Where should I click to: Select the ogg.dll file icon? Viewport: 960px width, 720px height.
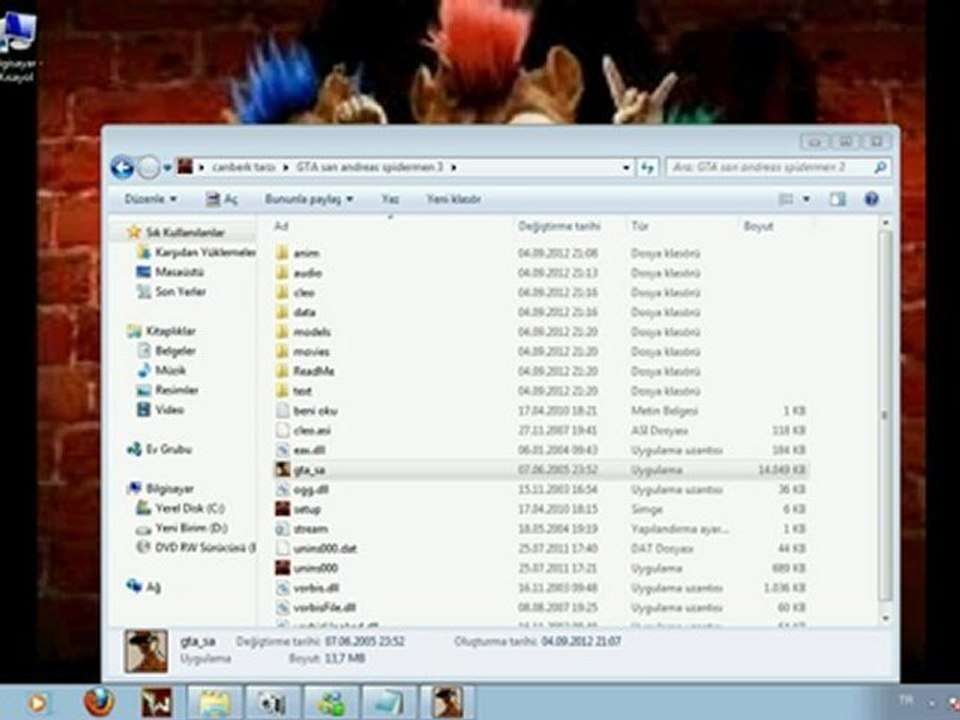point(282,489)
